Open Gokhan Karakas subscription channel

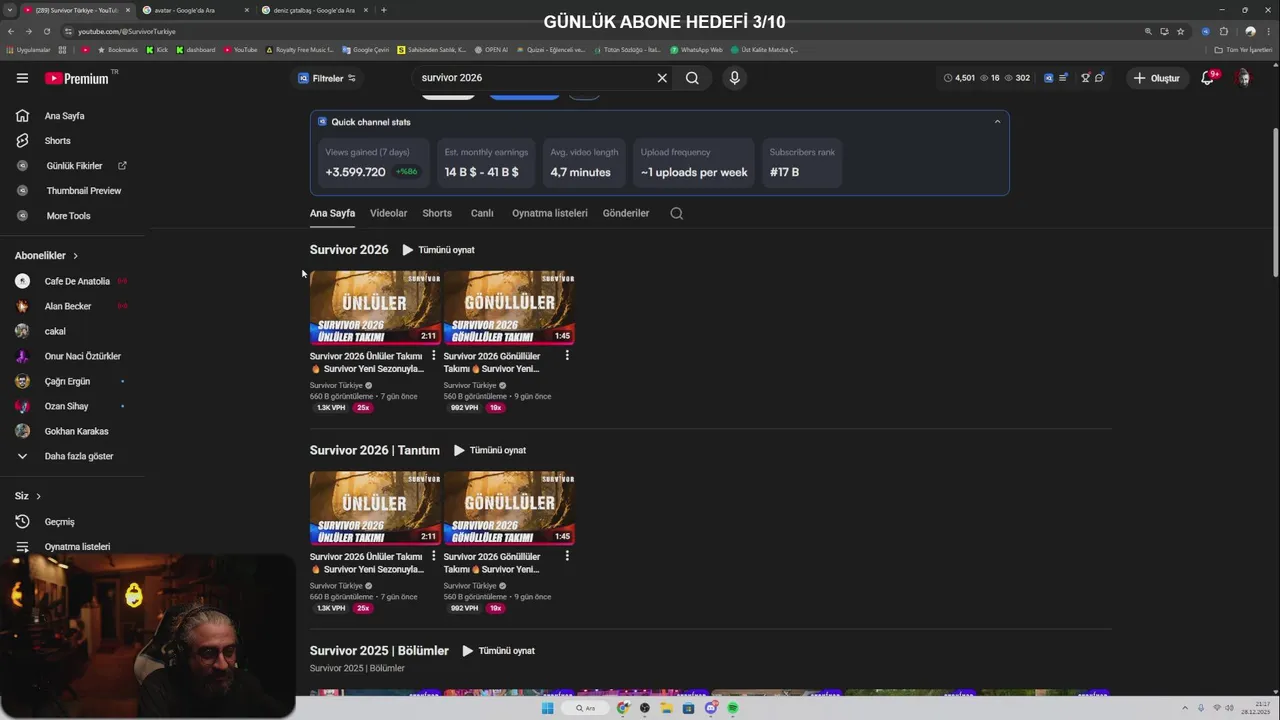(x=75, y=431)
